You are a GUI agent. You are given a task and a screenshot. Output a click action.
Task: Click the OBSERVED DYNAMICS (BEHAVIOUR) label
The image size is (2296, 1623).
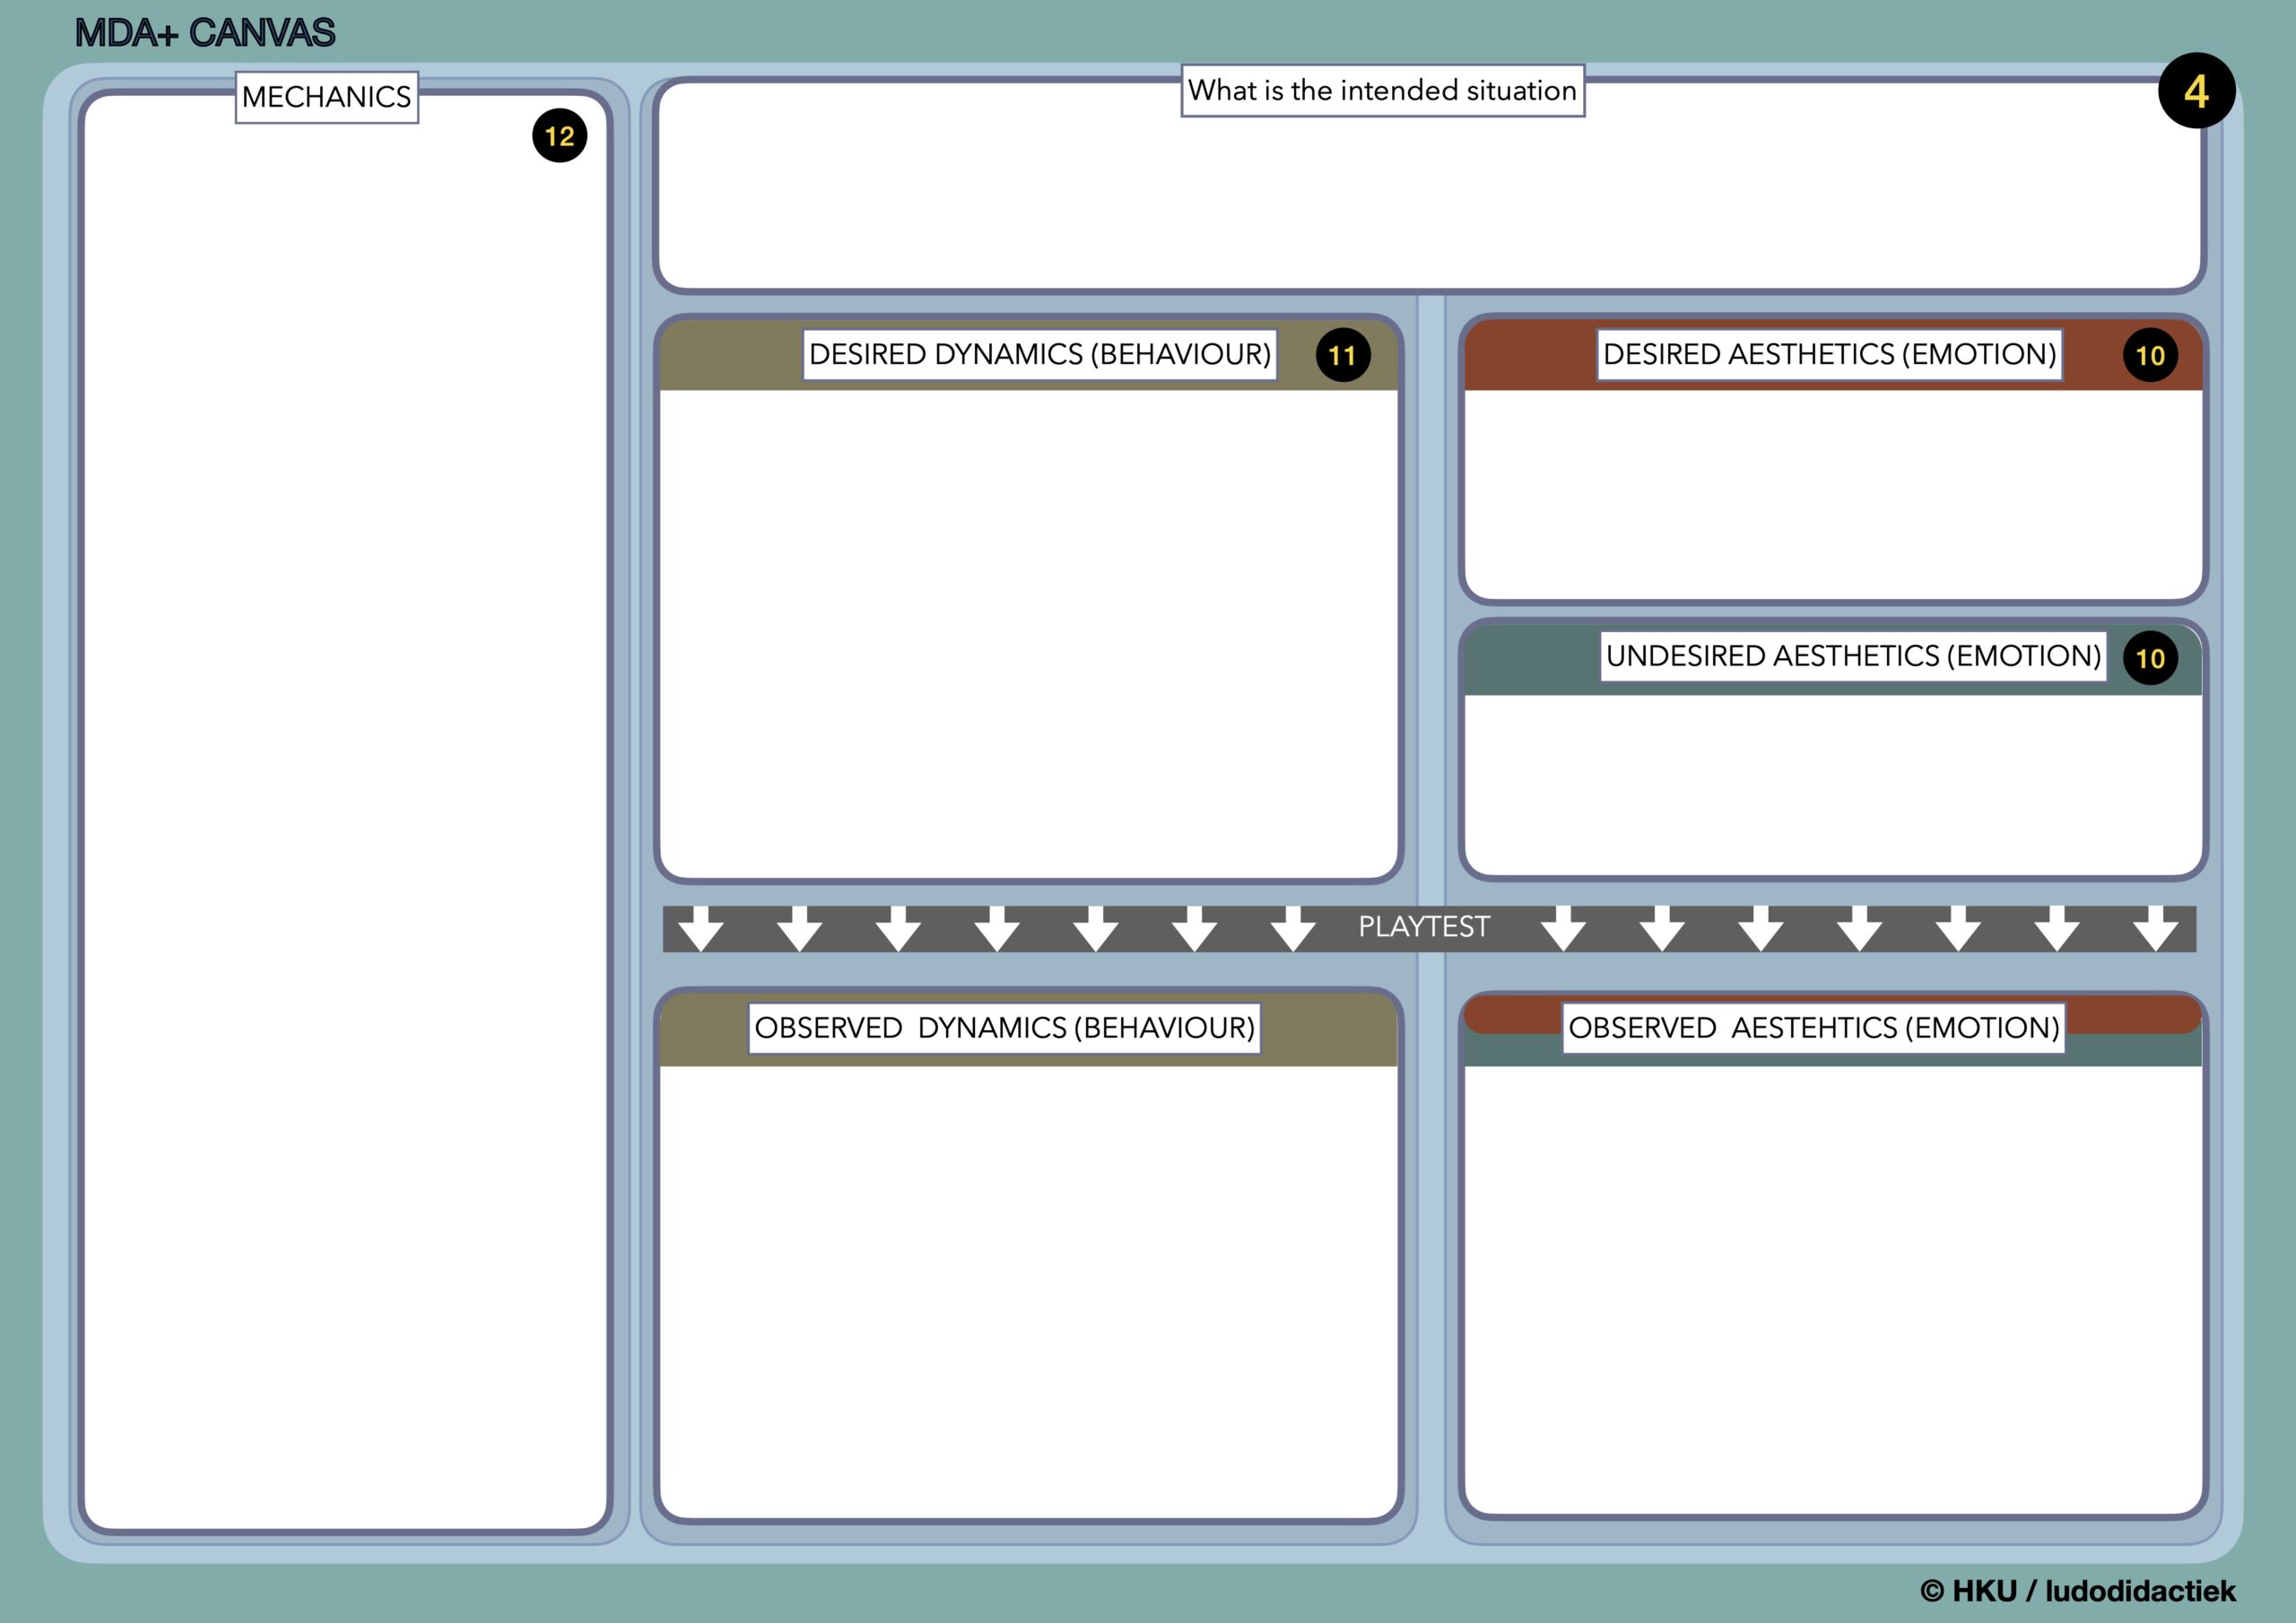pos(1004,1028)
